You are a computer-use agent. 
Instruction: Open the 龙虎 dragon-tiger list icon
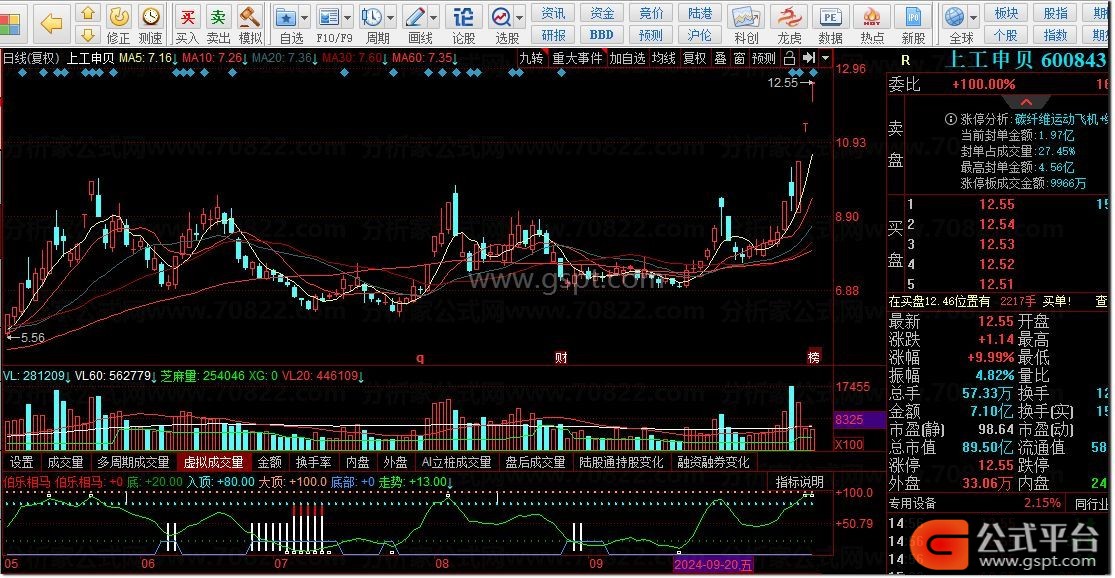(x=789, y=24)
